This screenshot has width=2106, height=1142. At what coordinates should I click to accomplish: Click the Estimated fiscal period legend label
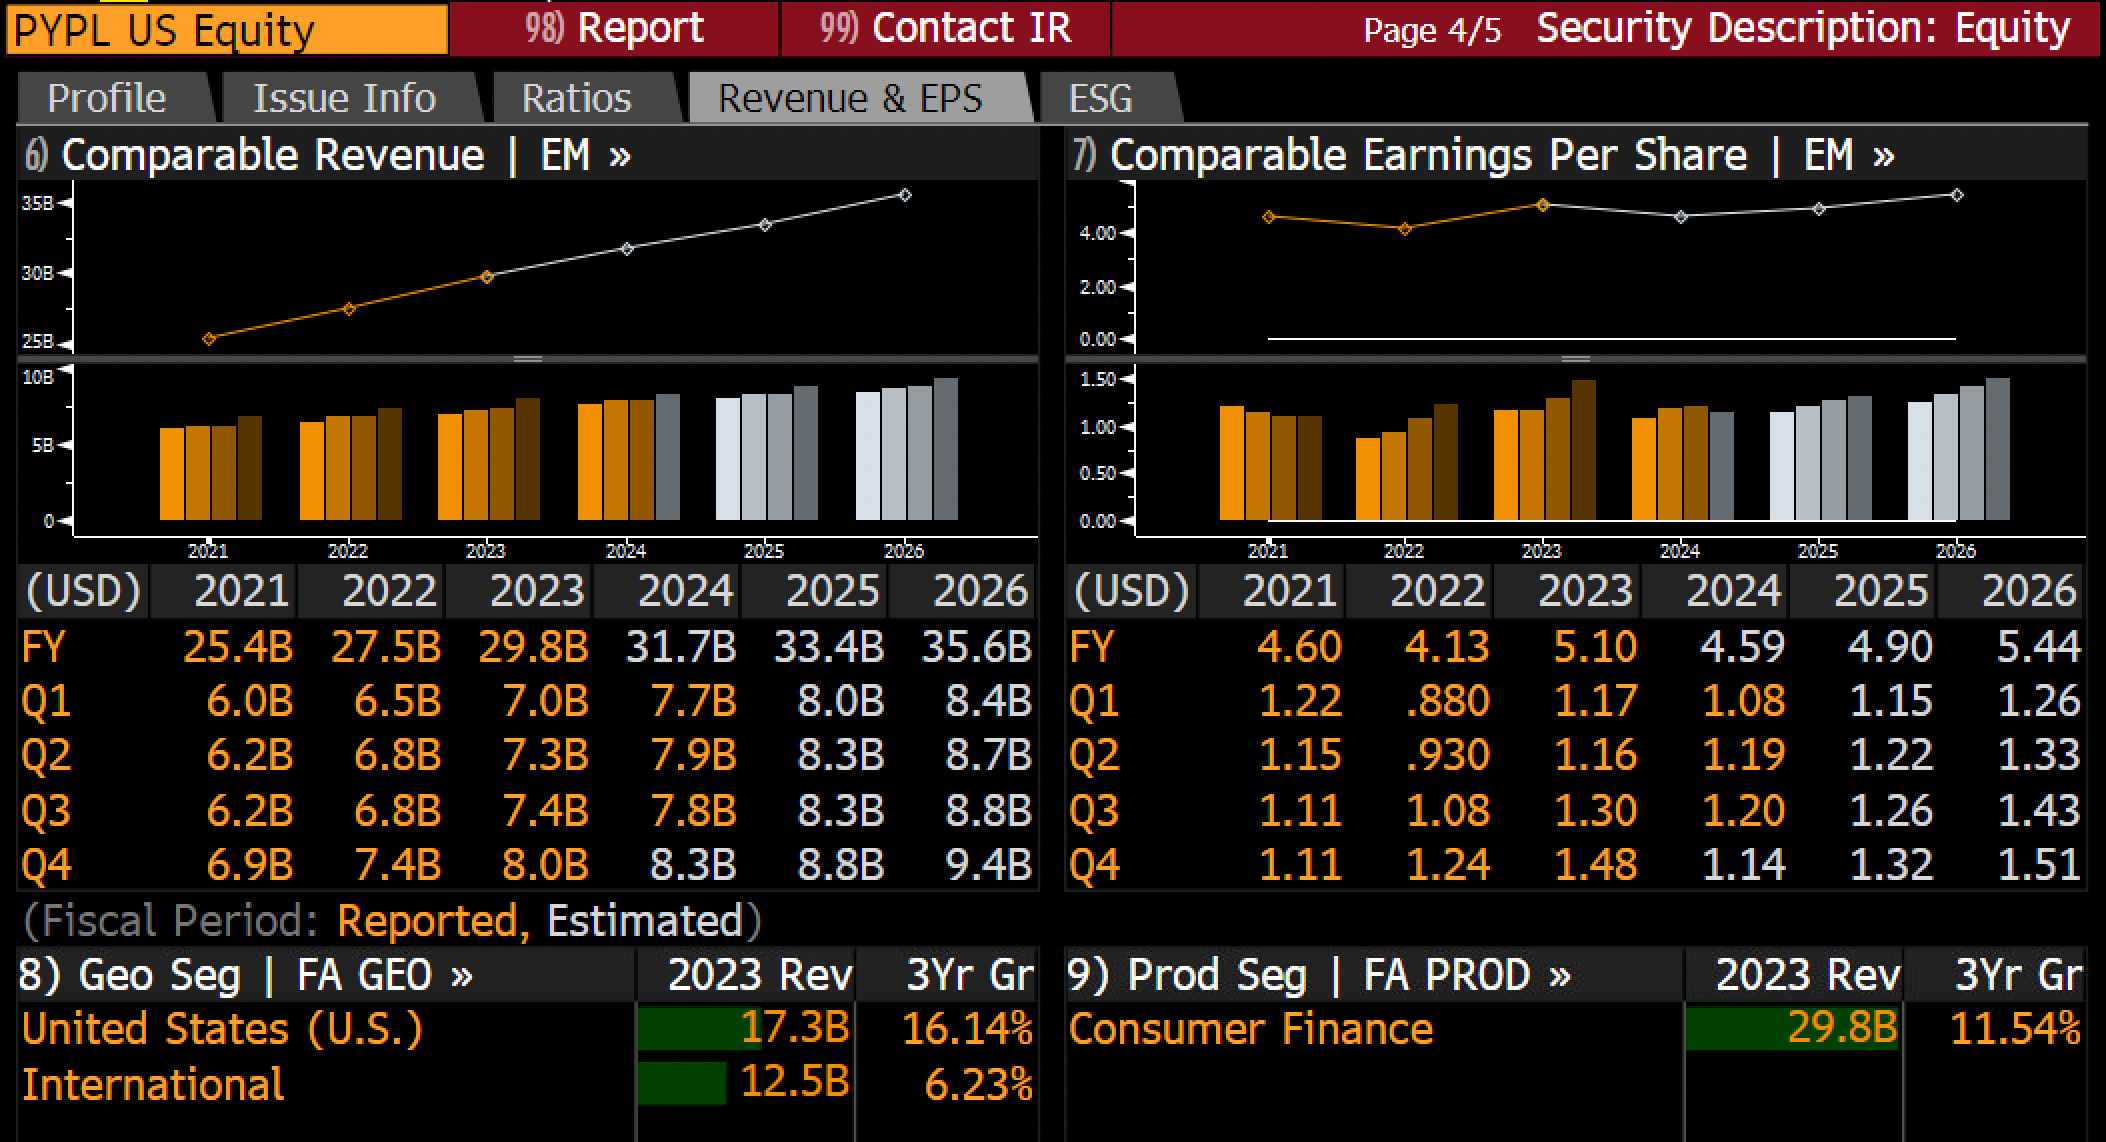pyautogui.click(x=644, y=920)
